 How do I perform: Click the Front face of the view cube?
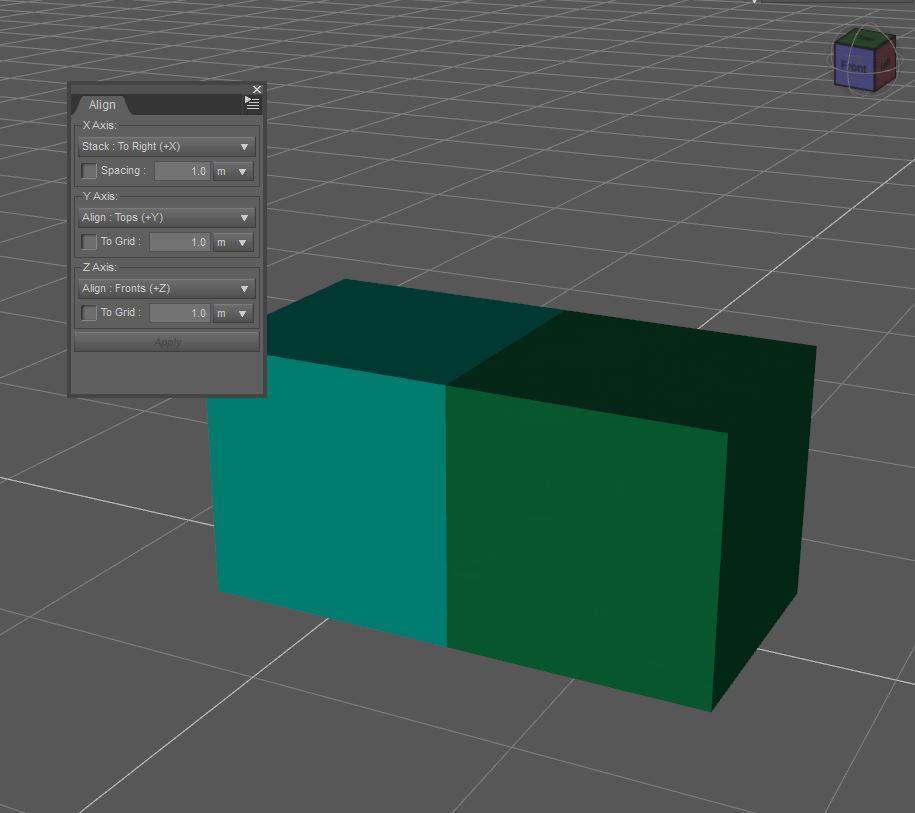click(x=854, y=67)
